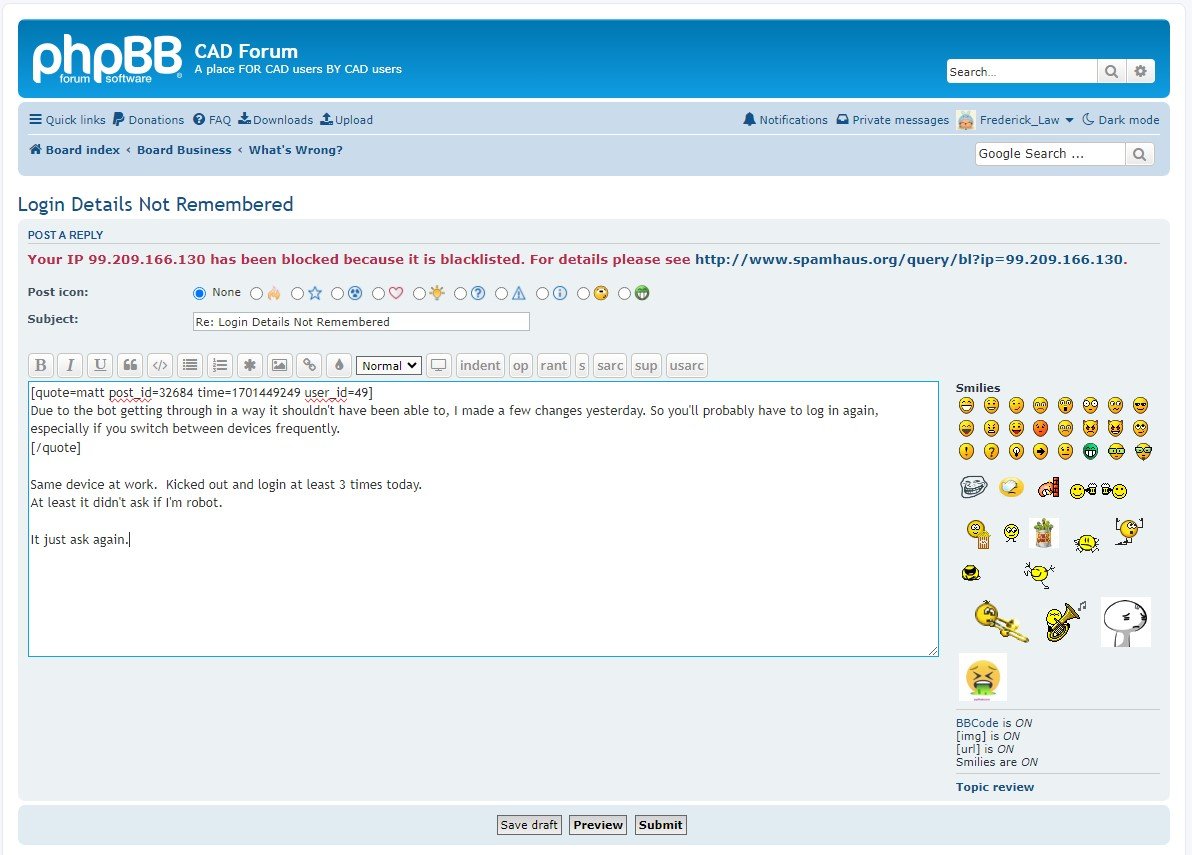Click in the Subject text field
This screenshot has width=1192, height=855.
(x=360, y=322)
